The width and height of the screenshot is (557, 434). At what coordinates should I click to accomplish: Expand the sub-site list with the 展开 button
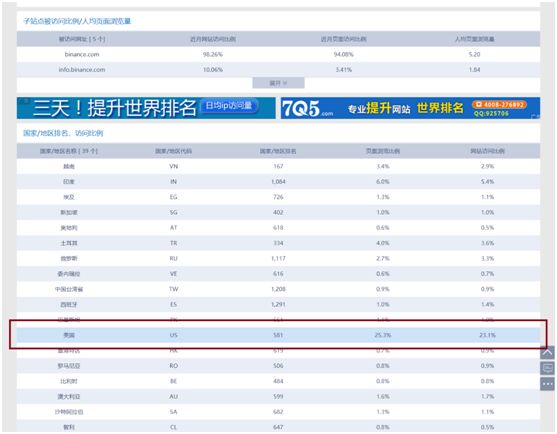[278, 83]
